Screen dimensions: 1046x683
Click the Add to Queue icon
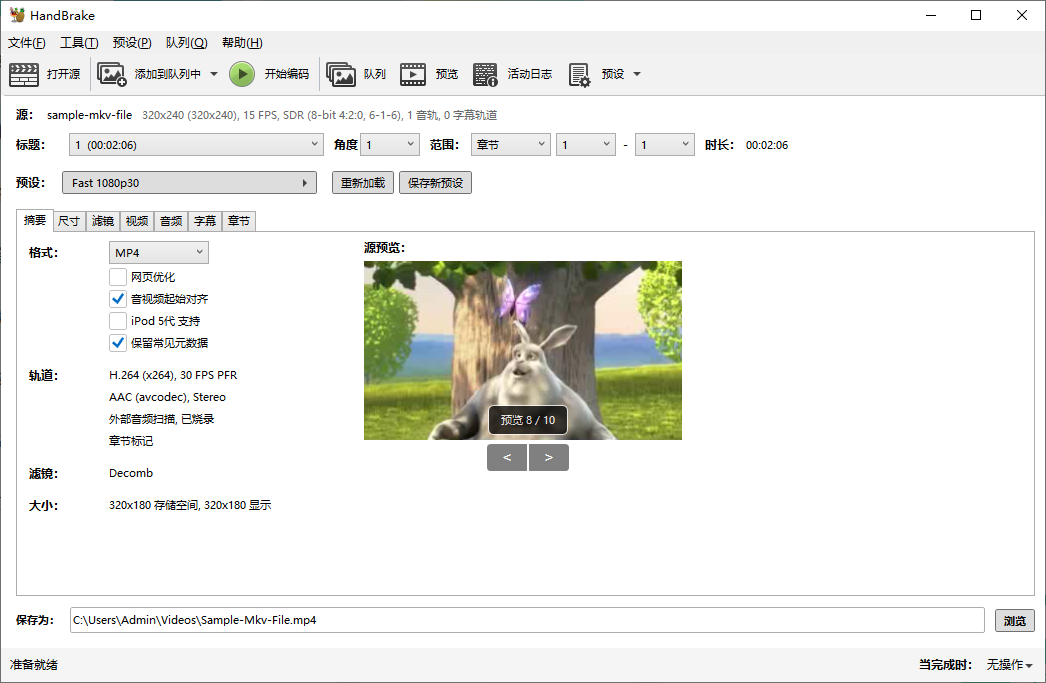click(x=110, y=73)
